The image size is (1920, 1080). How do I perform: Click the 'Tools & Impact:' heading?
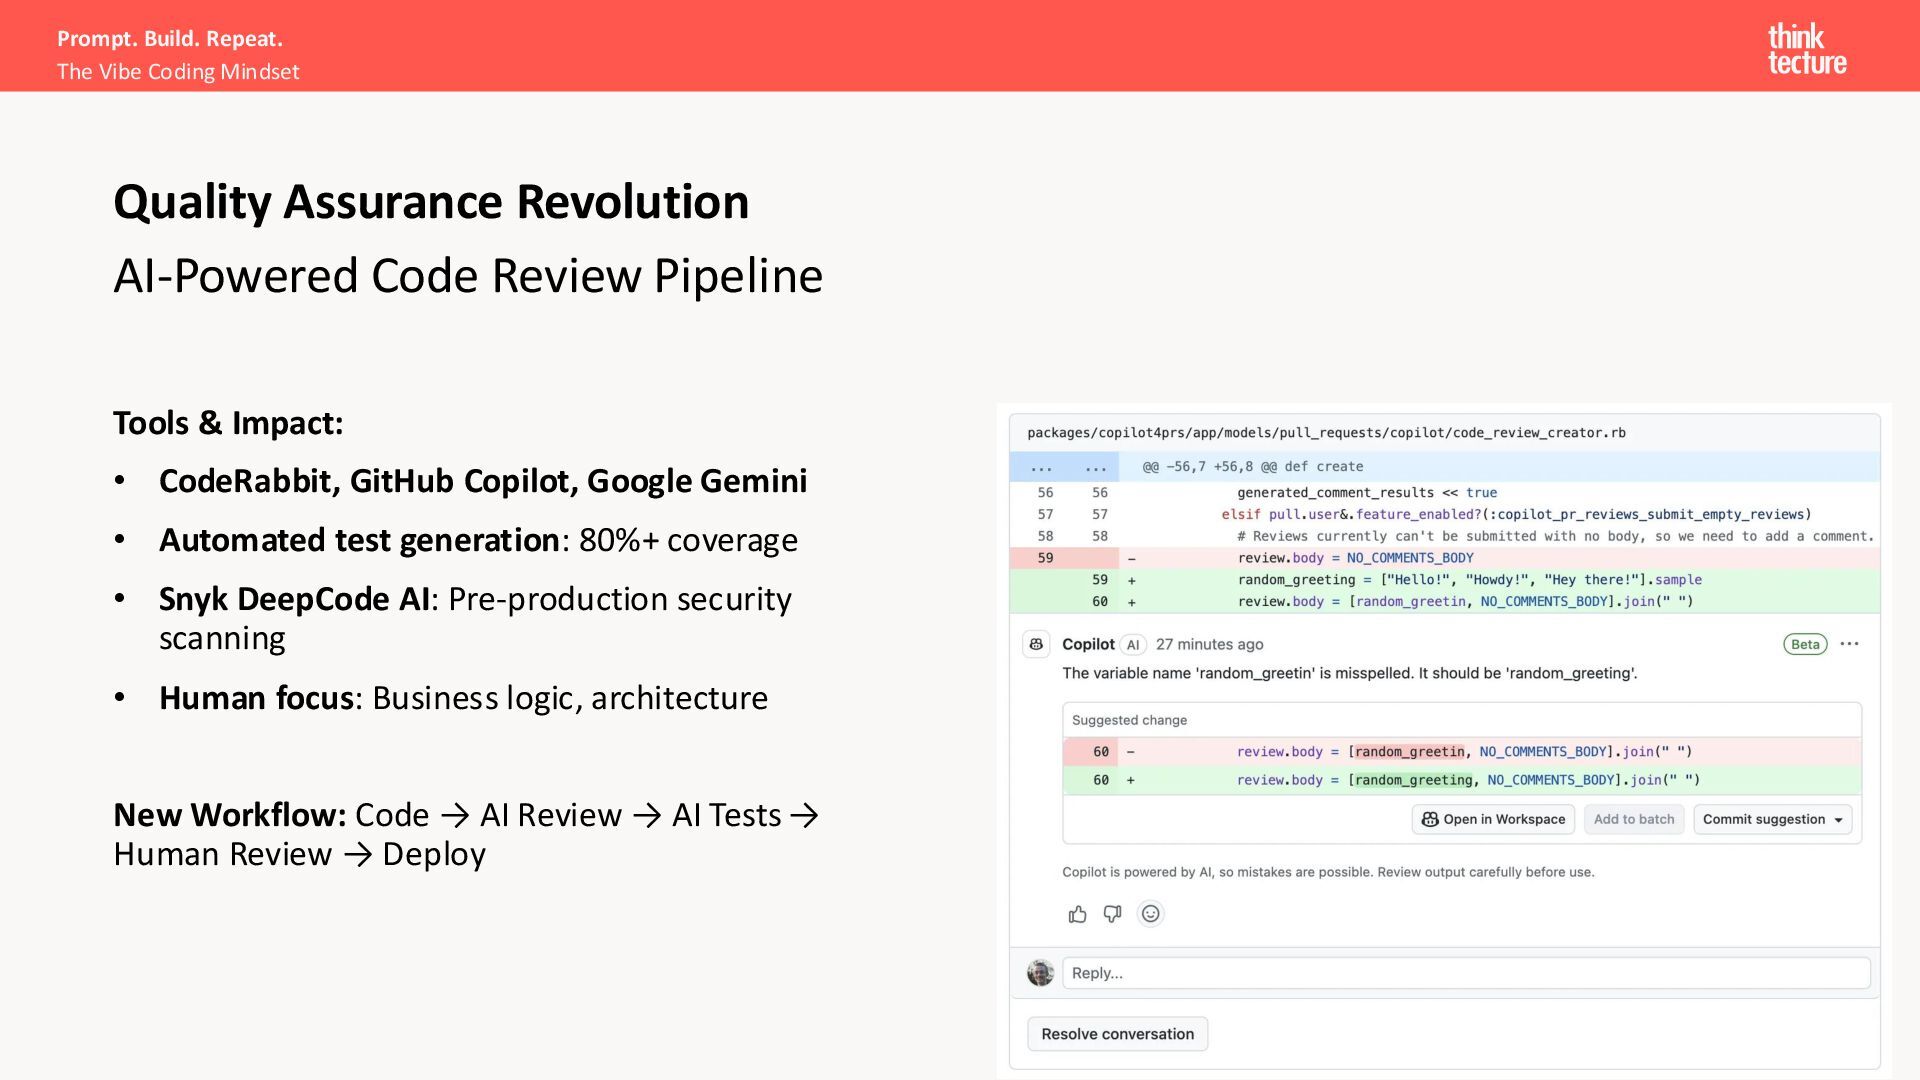coord(228,423)
